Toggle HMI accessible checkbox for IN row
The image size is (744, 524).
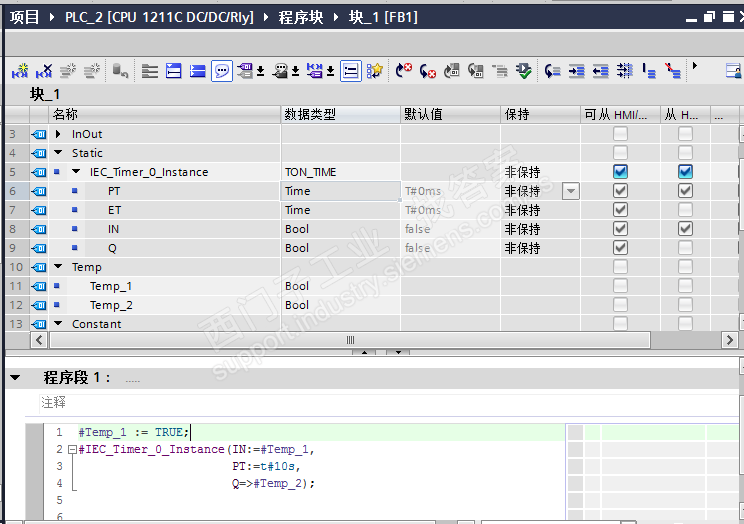[620, 229]
